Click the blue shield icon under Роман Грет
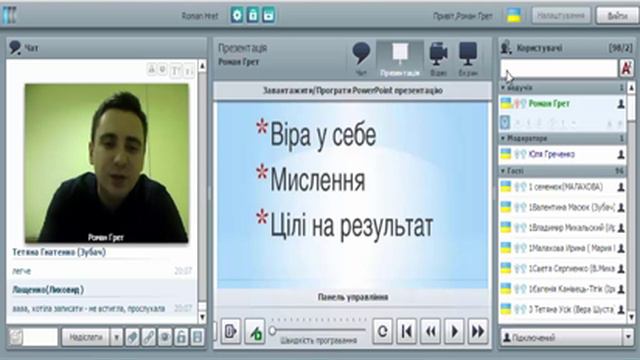The width and height of the screenshot is (640, 360). 505,122
